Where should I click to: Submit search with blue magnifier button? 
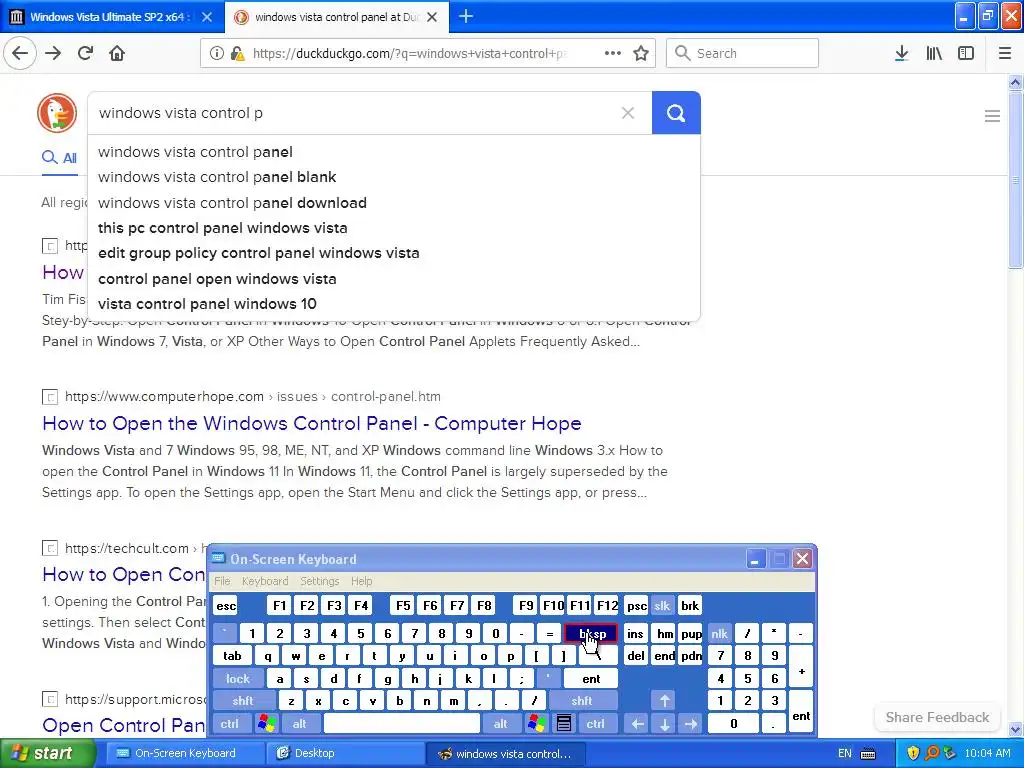(x=676, y=113)
